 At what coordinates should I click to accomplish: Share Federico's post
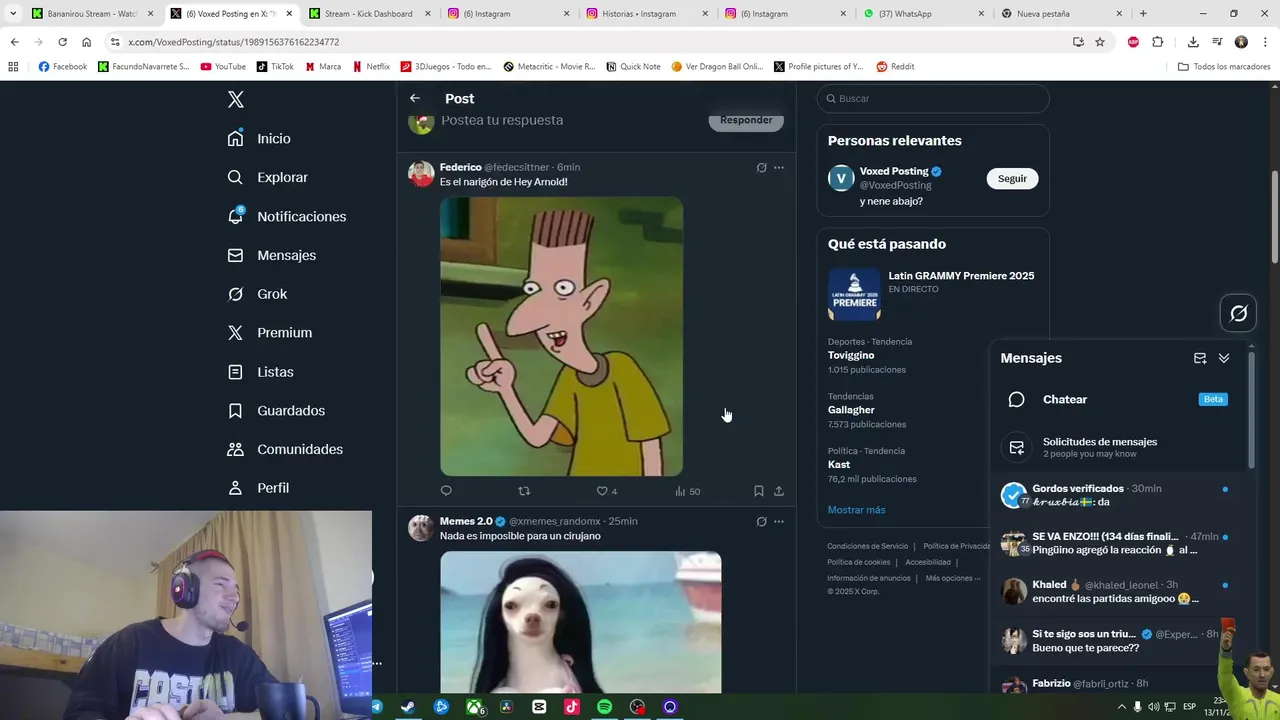pos(779,491)
